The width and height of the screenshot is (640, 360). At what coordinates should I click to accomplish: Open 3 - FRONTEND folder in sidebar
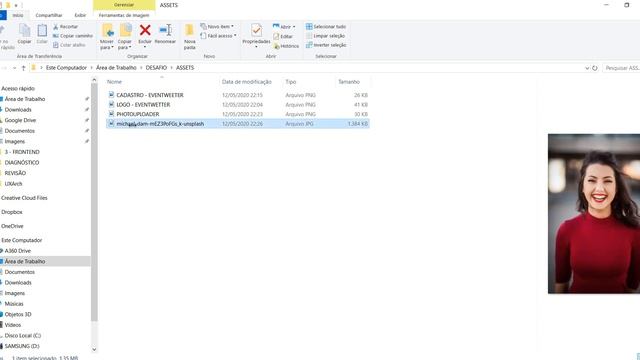pyautogui.click(x=22, y=152)
